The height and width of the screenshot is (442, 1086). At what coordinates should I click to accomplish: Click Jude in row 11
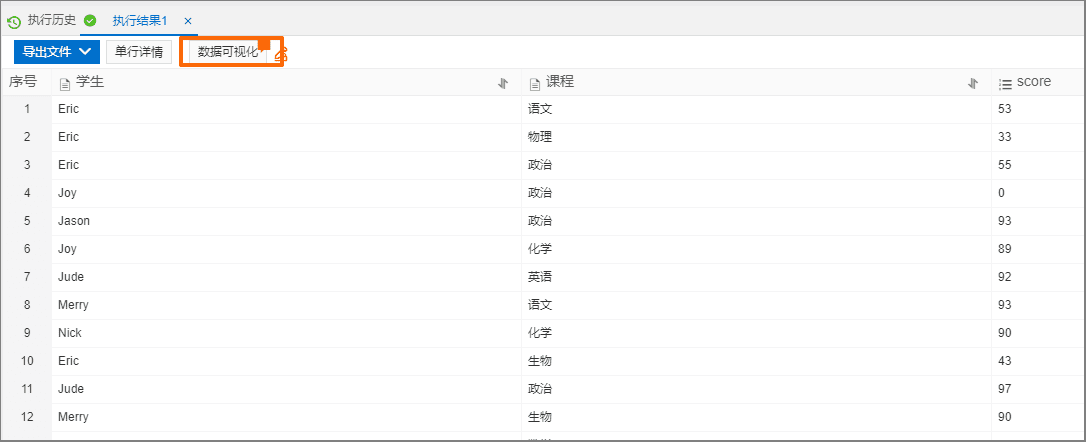pos(71,389)
